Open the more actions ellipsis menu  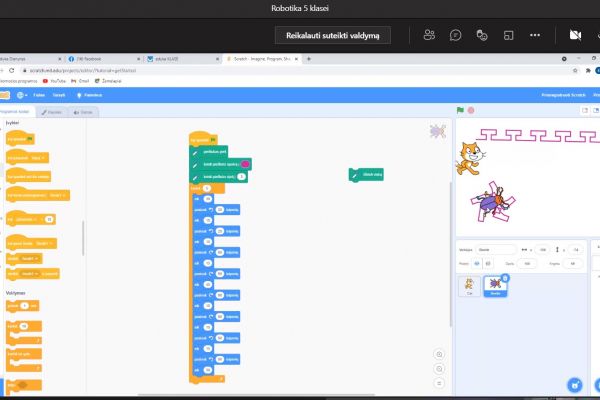tap(535, 35)
